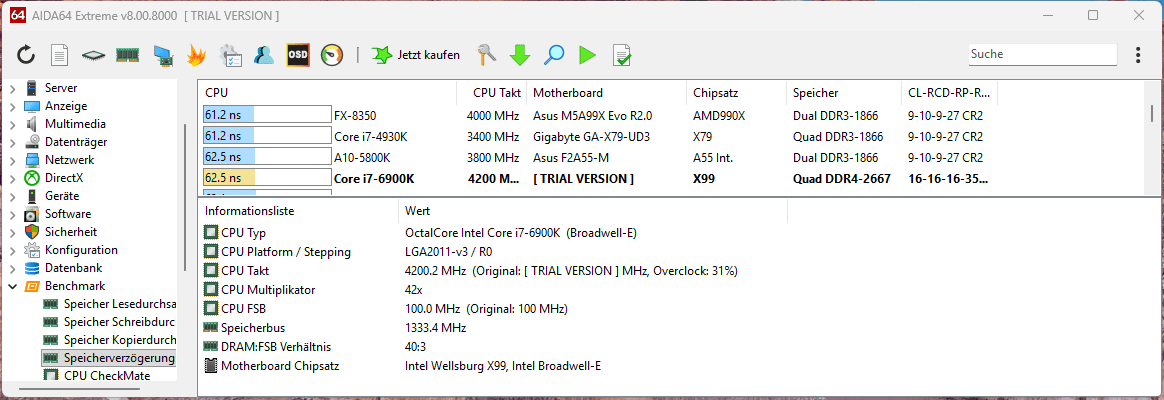The height and width of the screenshot is (400, 1164).
Task: Click the FX-8350 61.2 ns bar
Action: click(x=267, y=115)
